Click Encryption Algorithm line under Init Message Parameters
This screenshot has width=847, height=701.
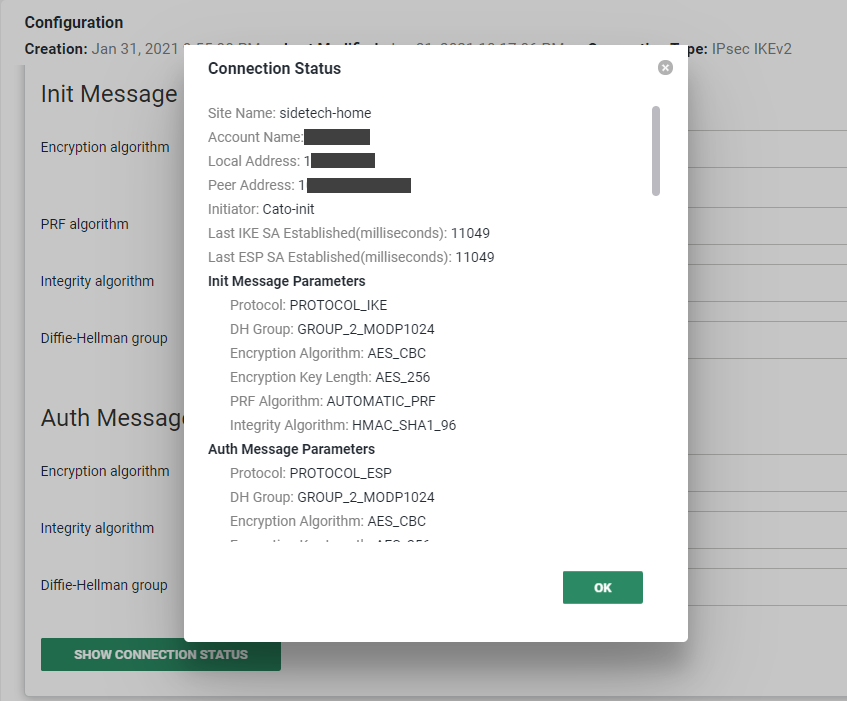[x=328, y=353]
